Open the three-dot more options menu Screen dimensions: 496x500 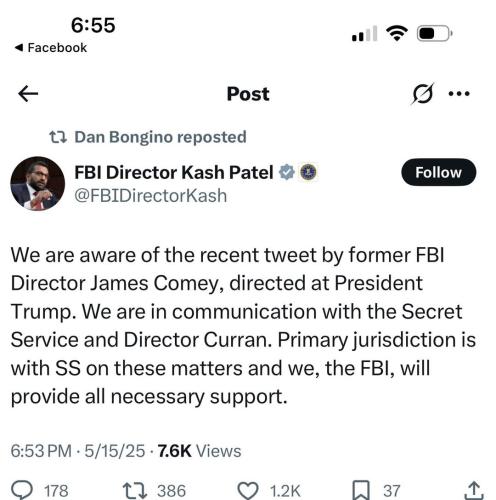[x=459, y=94]
